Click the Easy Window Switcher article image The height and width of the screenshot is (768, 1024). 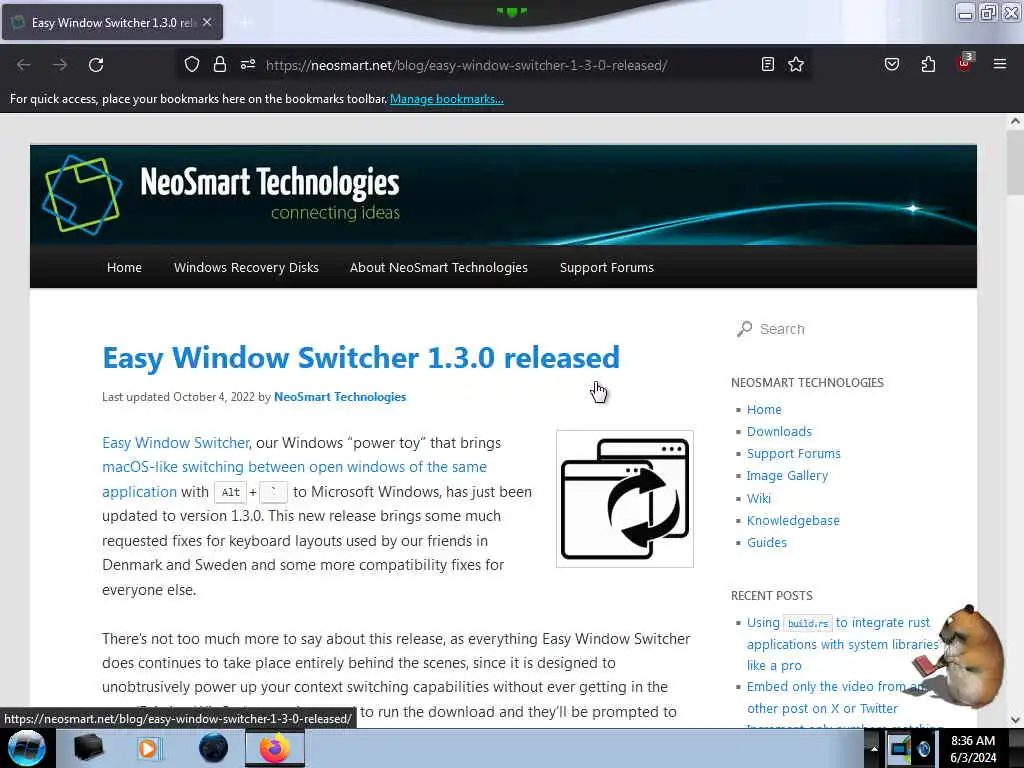pyautogui.click(x=625, y=499)
